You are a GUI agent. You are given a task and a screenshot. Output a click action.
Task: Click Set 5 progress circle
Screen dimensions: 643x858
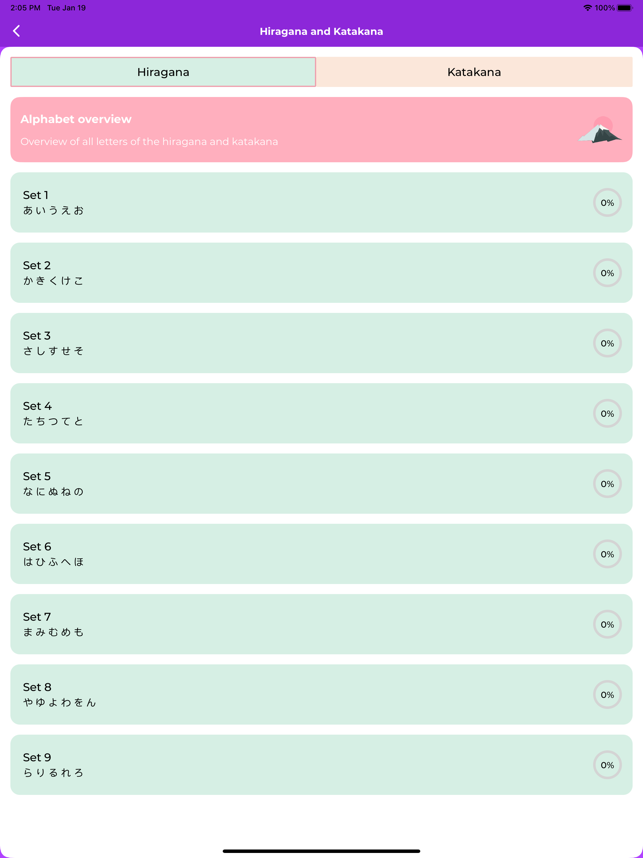pyautogui.click(x=607, y=484)
